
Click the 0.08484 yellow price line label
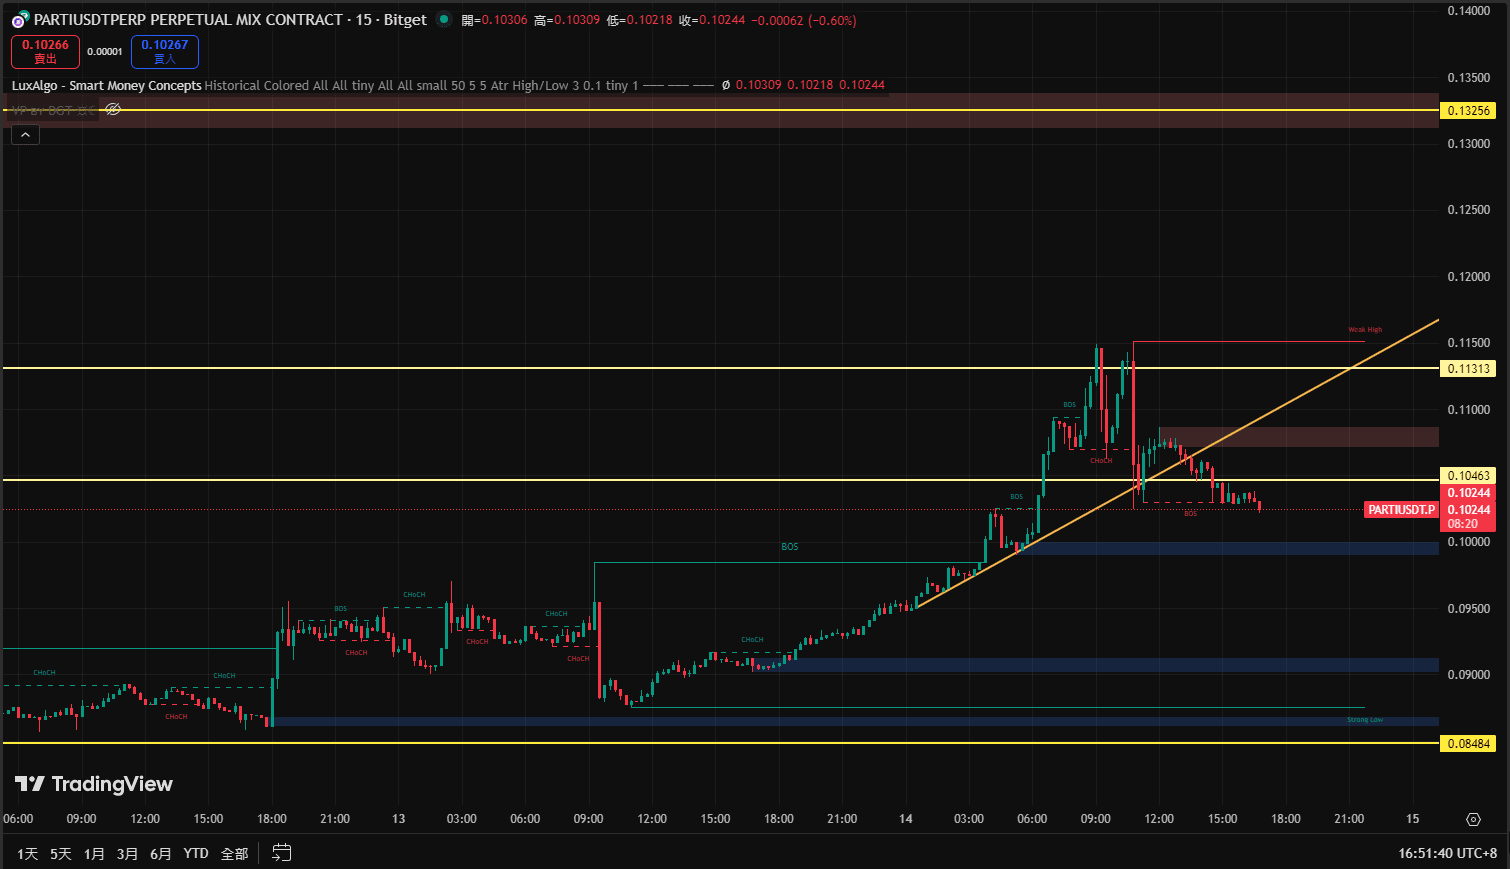click(1468, 744)
